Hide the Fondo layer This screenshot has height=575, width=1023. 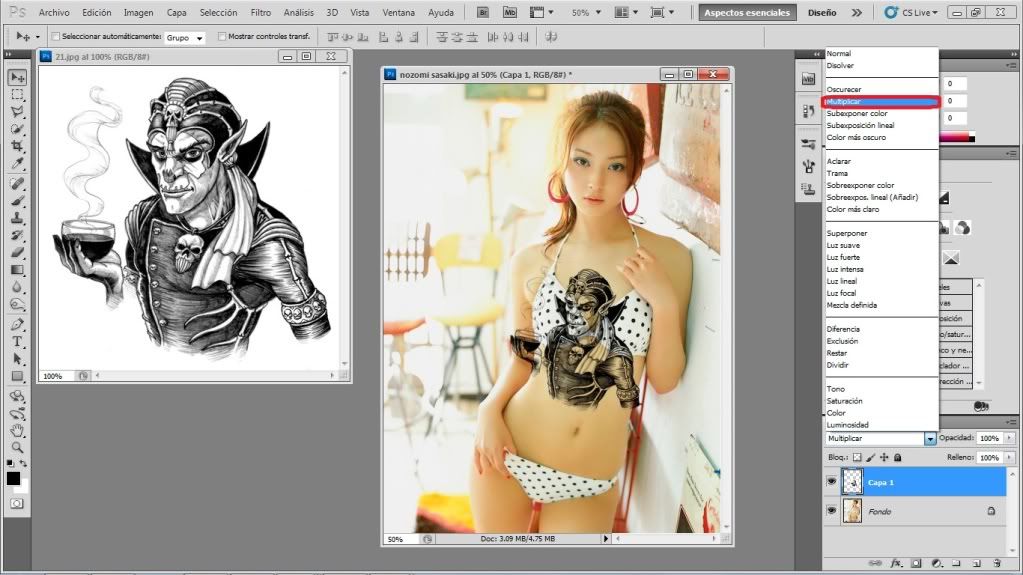[x=831, y=511]
